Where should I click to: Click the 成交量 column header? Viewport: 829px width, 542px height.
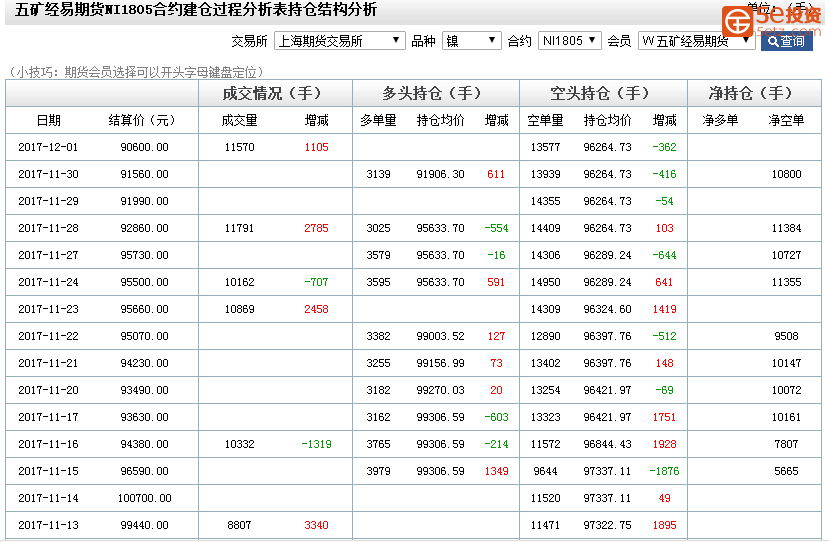pos(240,121)
